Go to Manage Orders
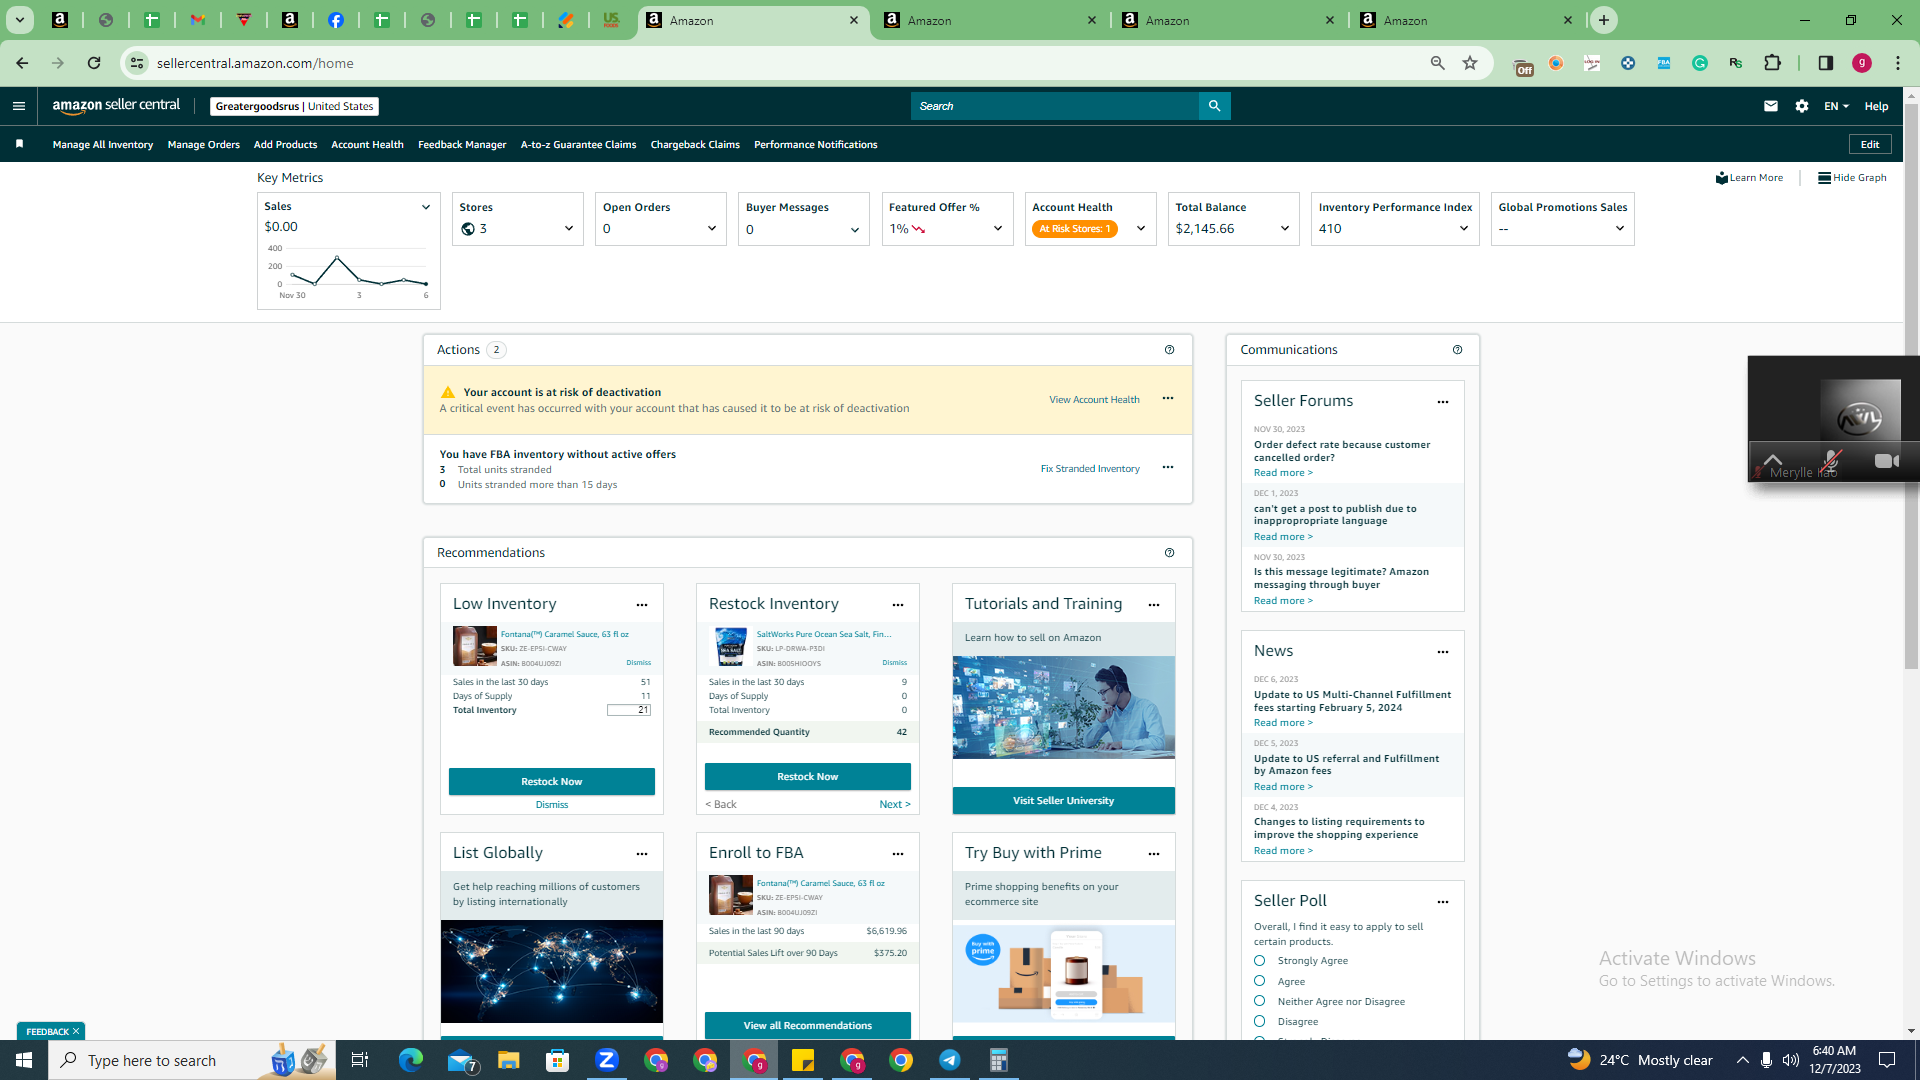 [x=204, y=145]
